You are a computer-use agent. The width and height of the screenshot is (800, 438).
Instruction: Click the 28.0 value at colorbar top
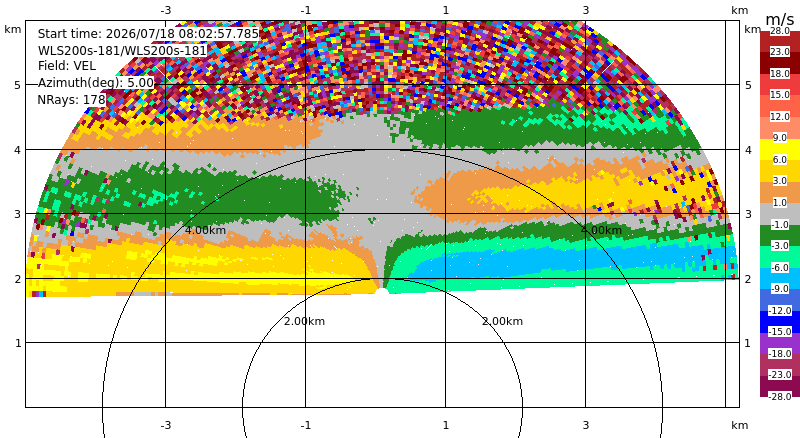click(x=780, y=31)
